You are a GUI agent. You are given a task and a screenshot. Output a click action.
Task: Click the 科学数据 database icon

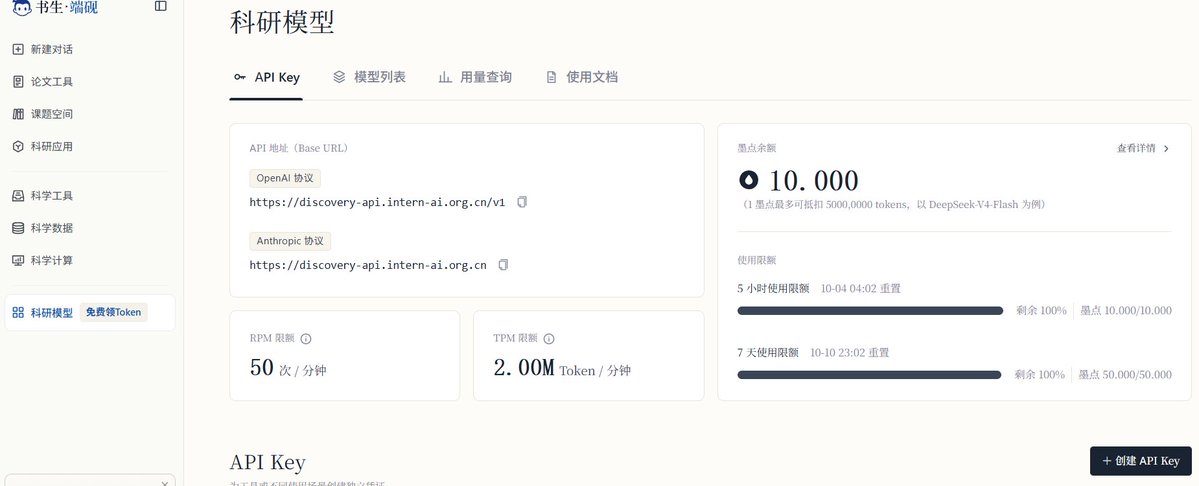click(18, 228)
